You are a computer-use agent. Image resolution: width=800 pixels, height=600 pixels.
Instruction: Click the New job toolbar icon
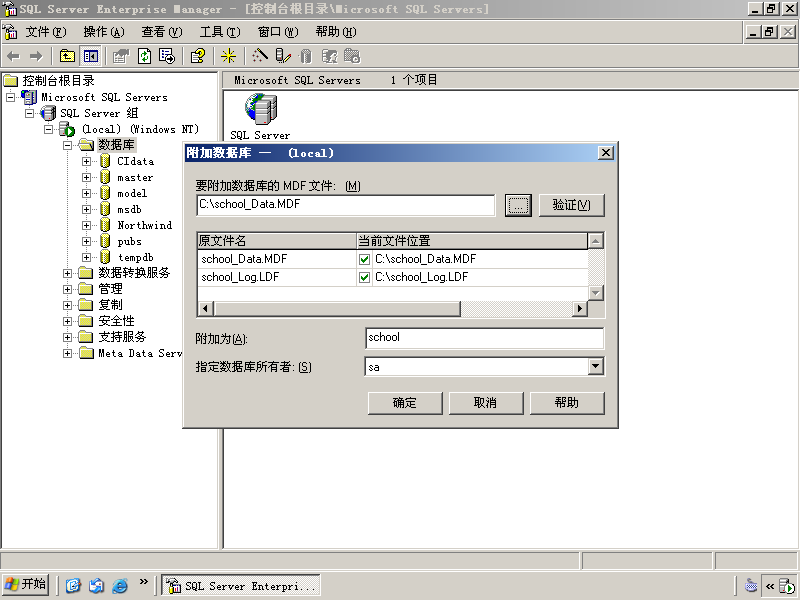(x=352, y=56)
